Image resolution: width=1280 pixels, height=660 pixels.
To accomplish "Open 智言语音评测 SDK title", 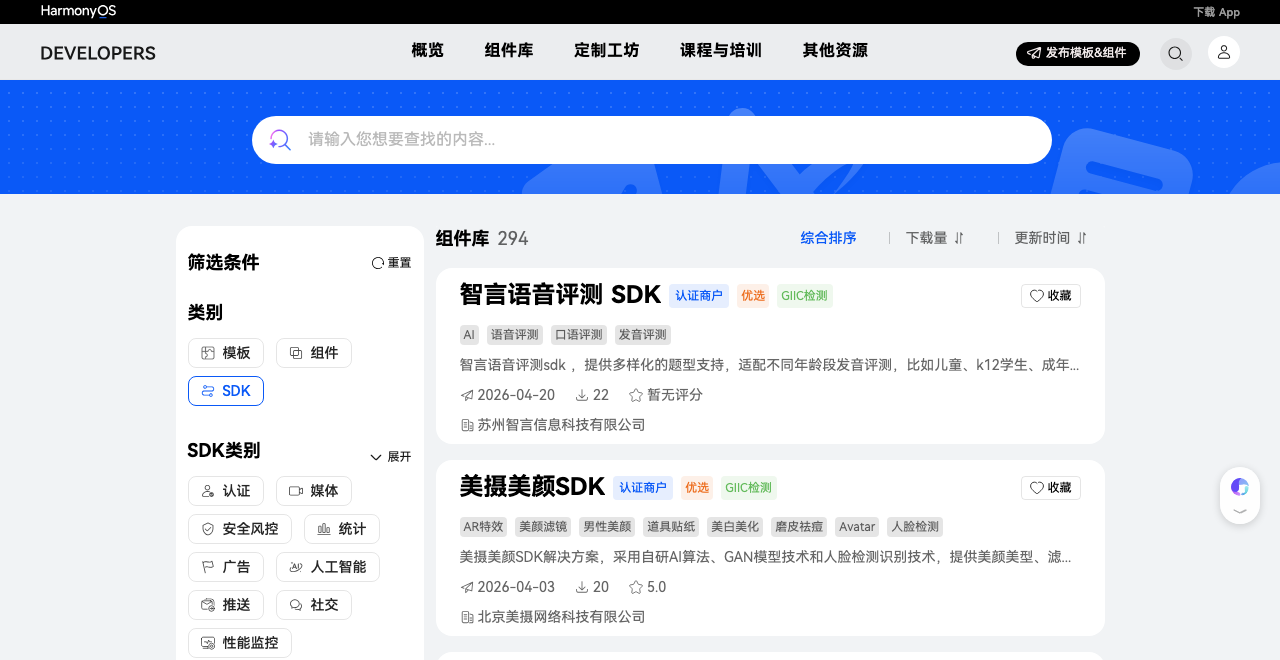I will [560, 295].
